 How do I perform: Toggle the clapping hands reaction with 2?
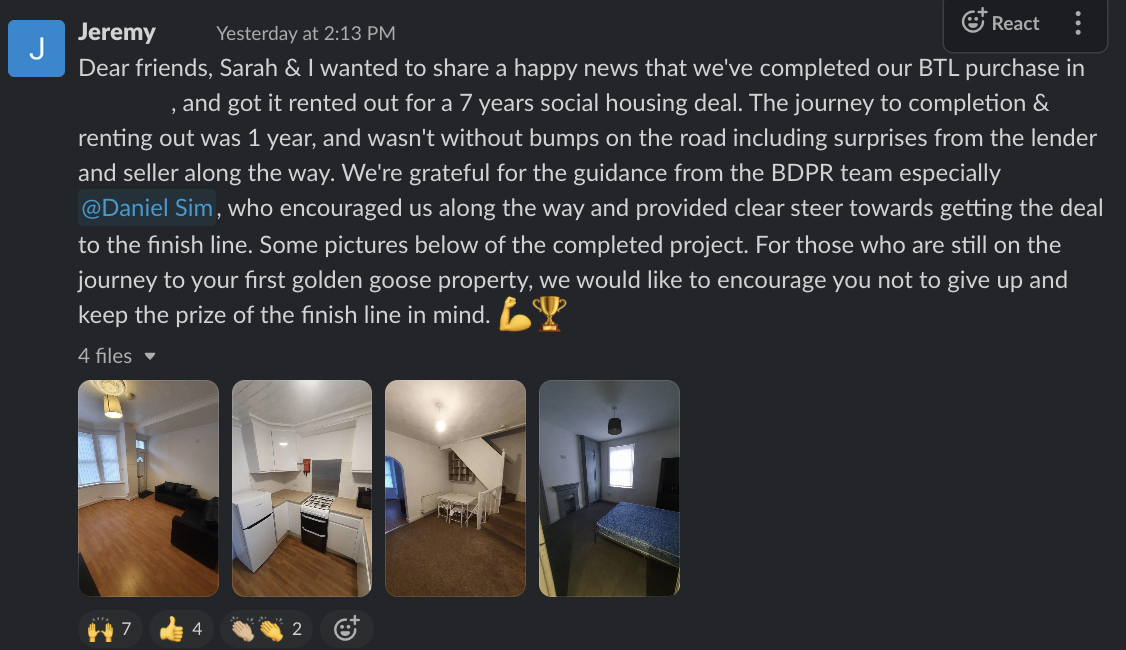point(266,629)
